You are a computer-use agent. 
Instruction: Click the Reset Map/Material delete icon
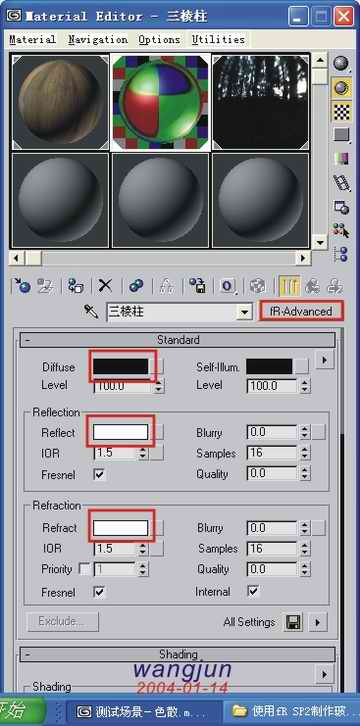click(105, 286)
